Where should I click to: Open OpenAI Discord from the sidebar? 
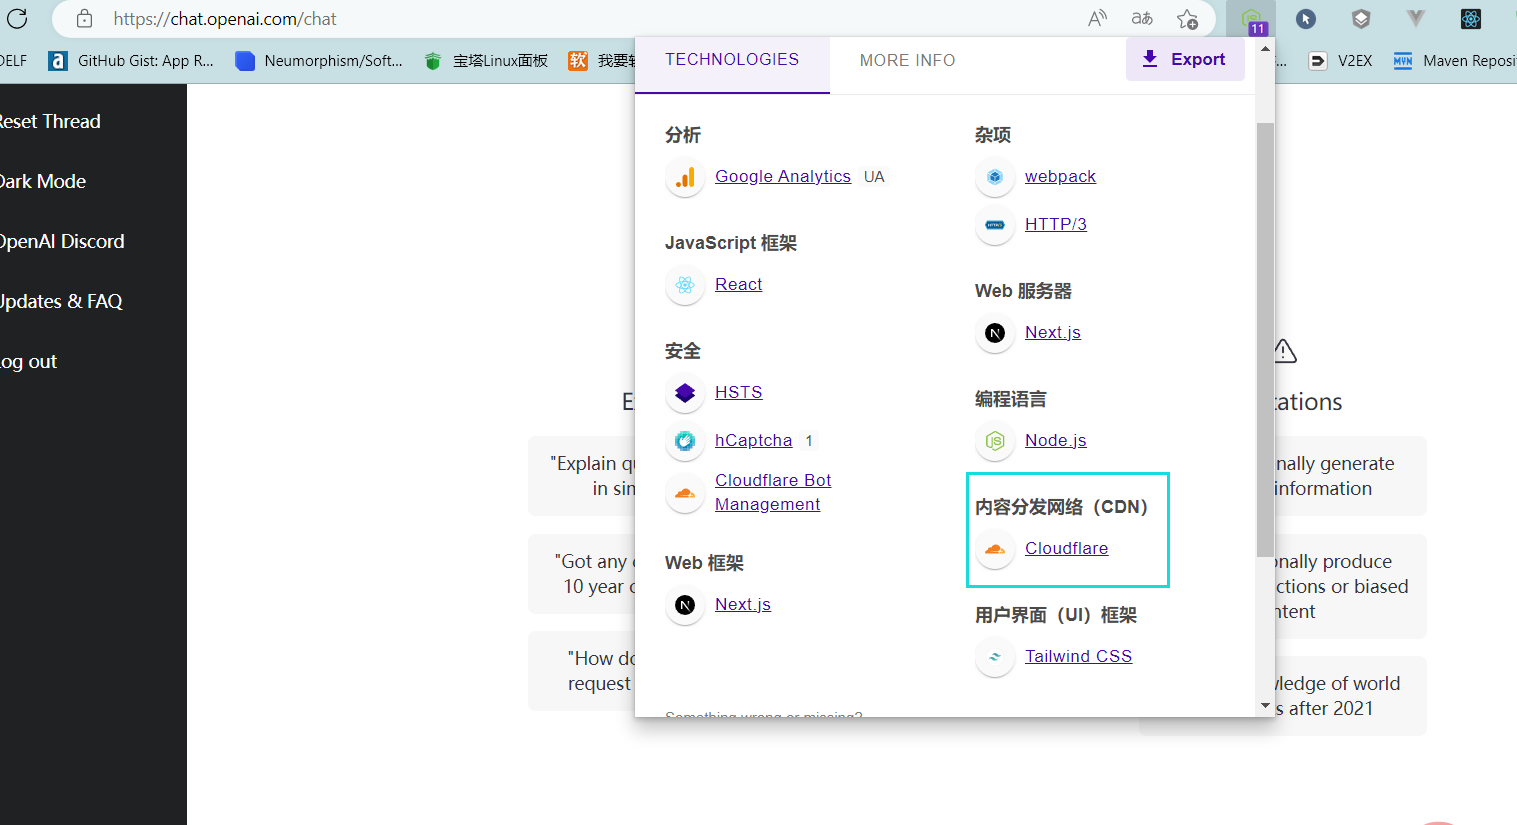coord(62,241)
